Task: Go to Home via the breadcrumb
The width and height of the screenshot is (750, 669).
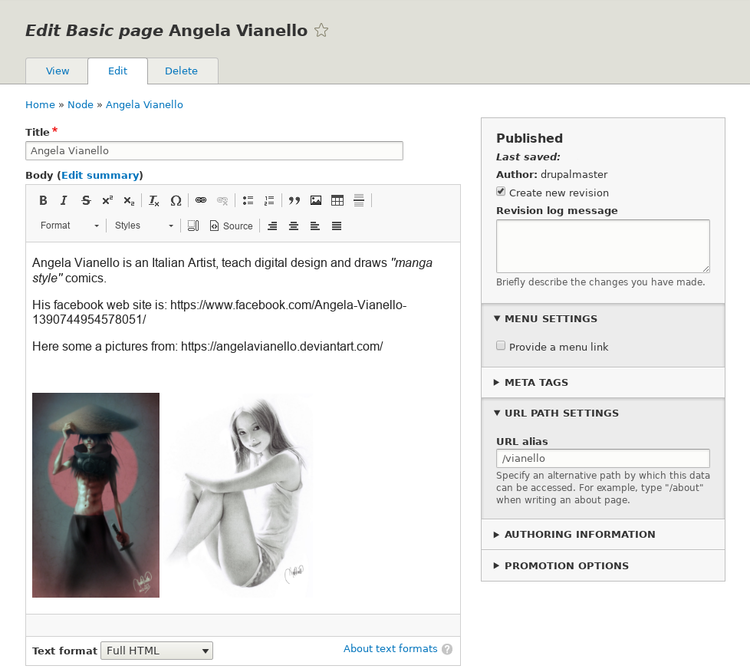Action: point(40,104)
